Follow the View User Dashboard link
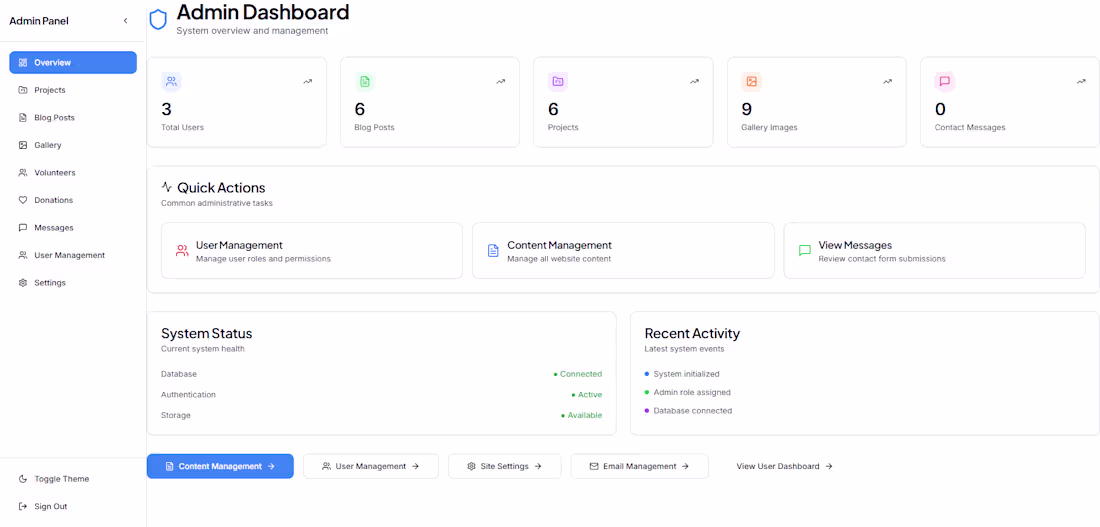Viewport: 1100px width, 527px height. pos(784,466)
